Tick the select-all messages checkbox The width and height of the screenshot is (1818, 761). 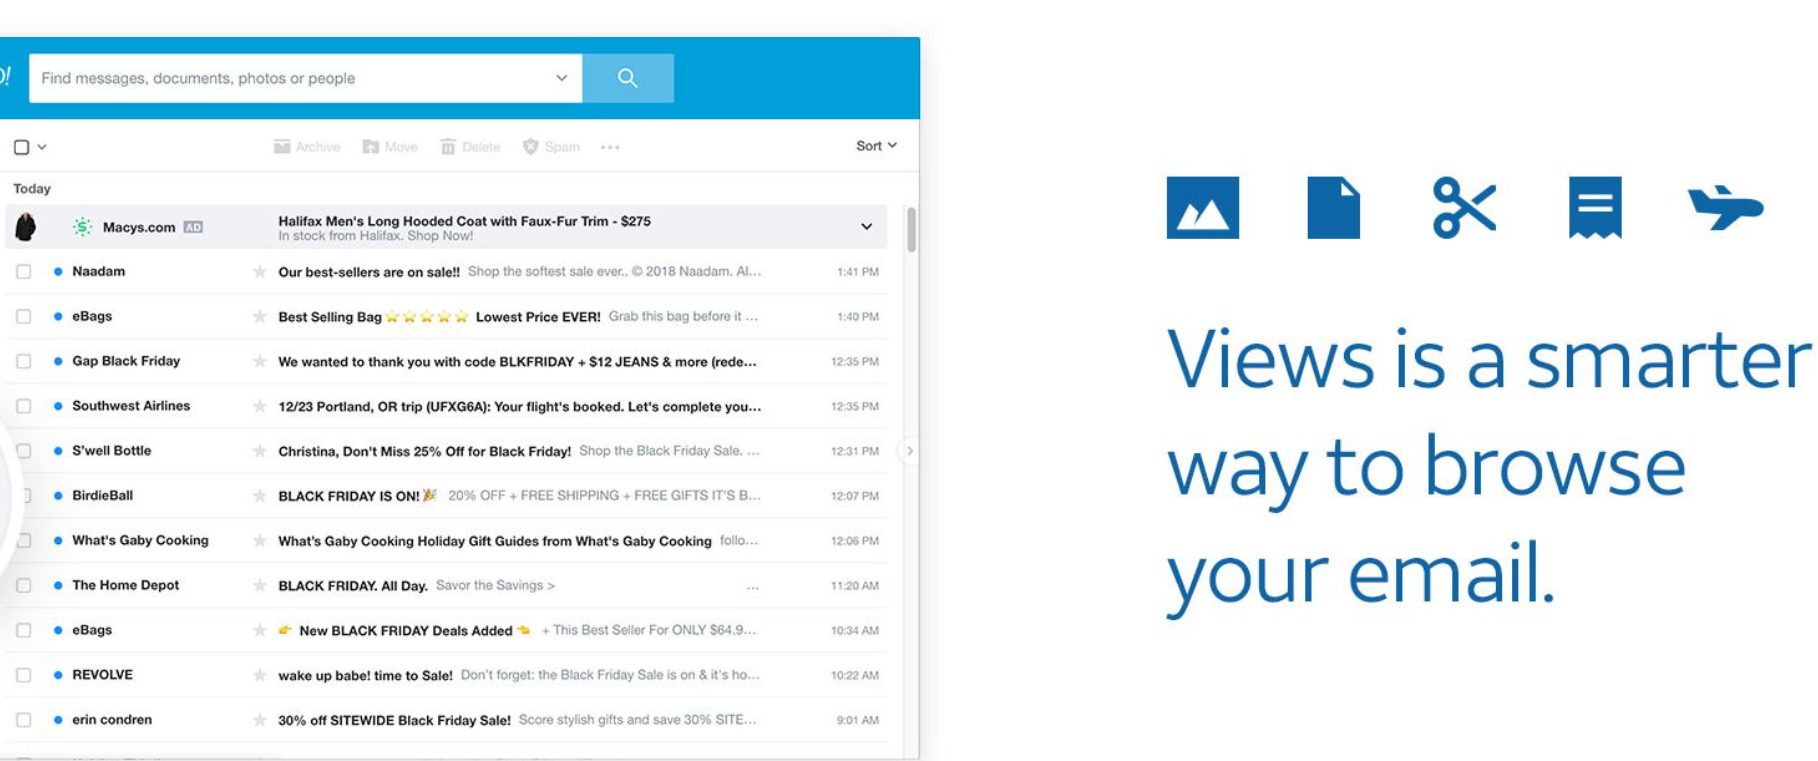21,147
